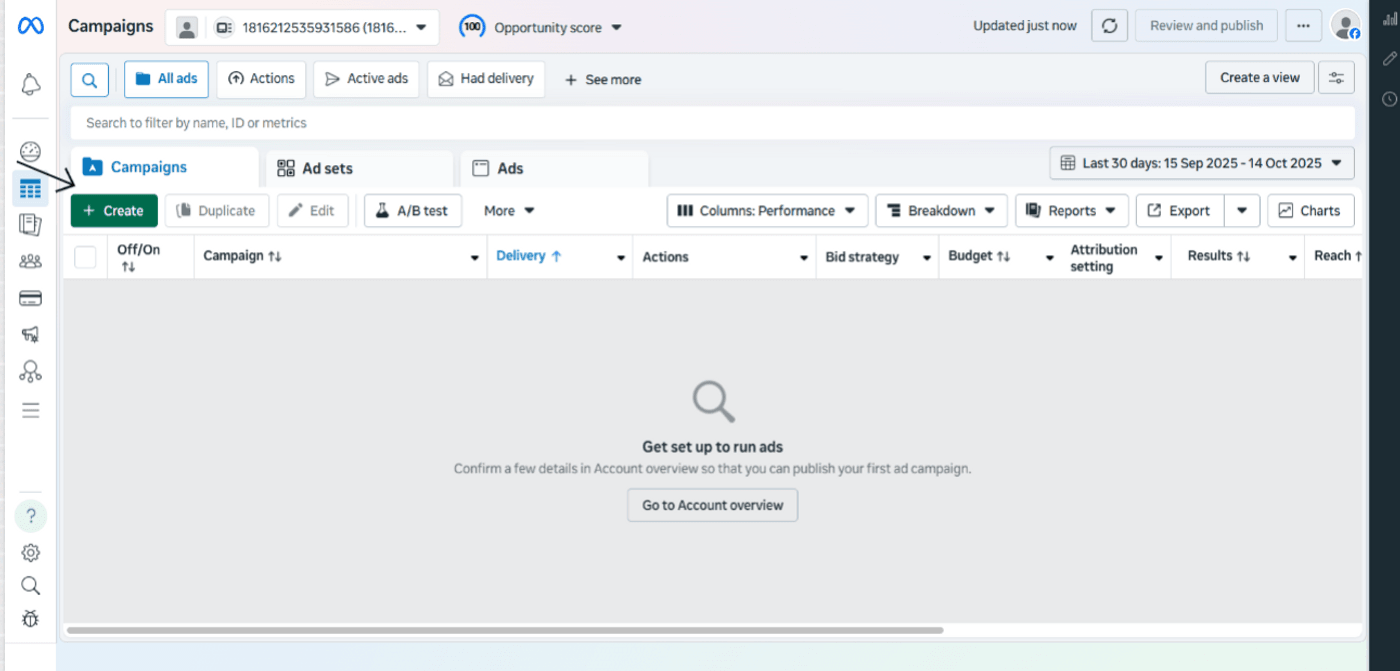The height and width of the screenshot is (671, 1400).
Task: Open the Breakdown dropdown
Action: [941, 211]
